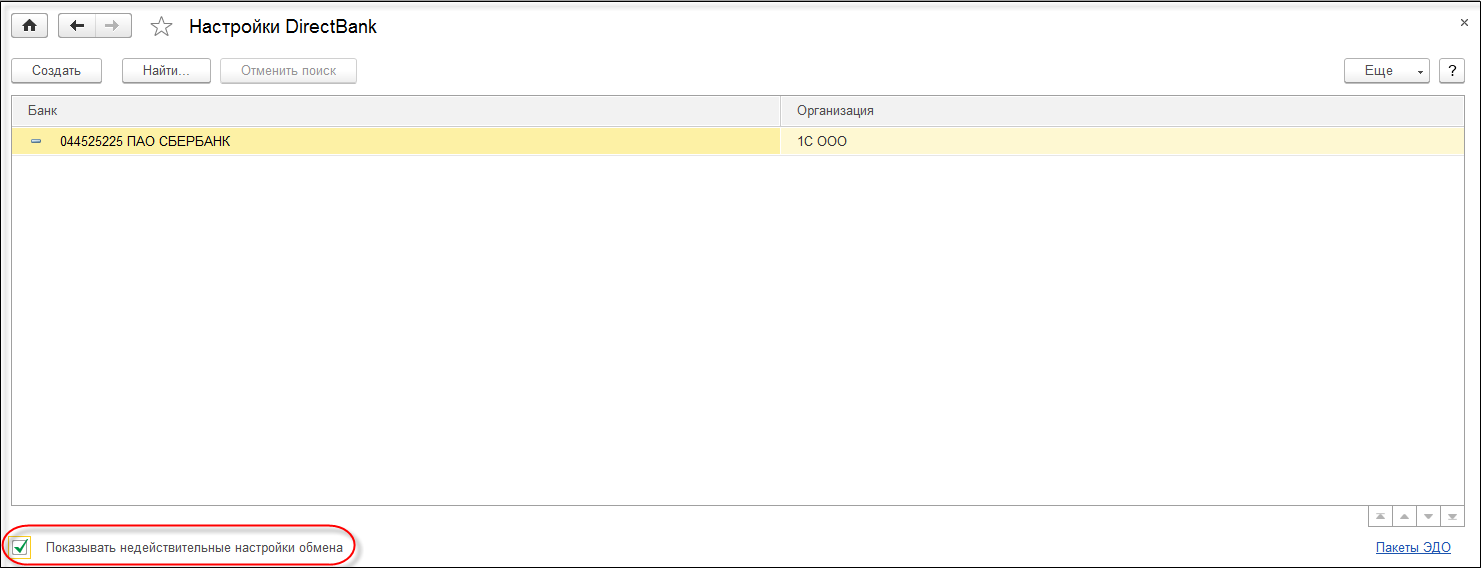Image resolution: width=1481 pixels, height=568 pixels.
Task: Select the 1С ООО organization cell
Action: [822, 142]
